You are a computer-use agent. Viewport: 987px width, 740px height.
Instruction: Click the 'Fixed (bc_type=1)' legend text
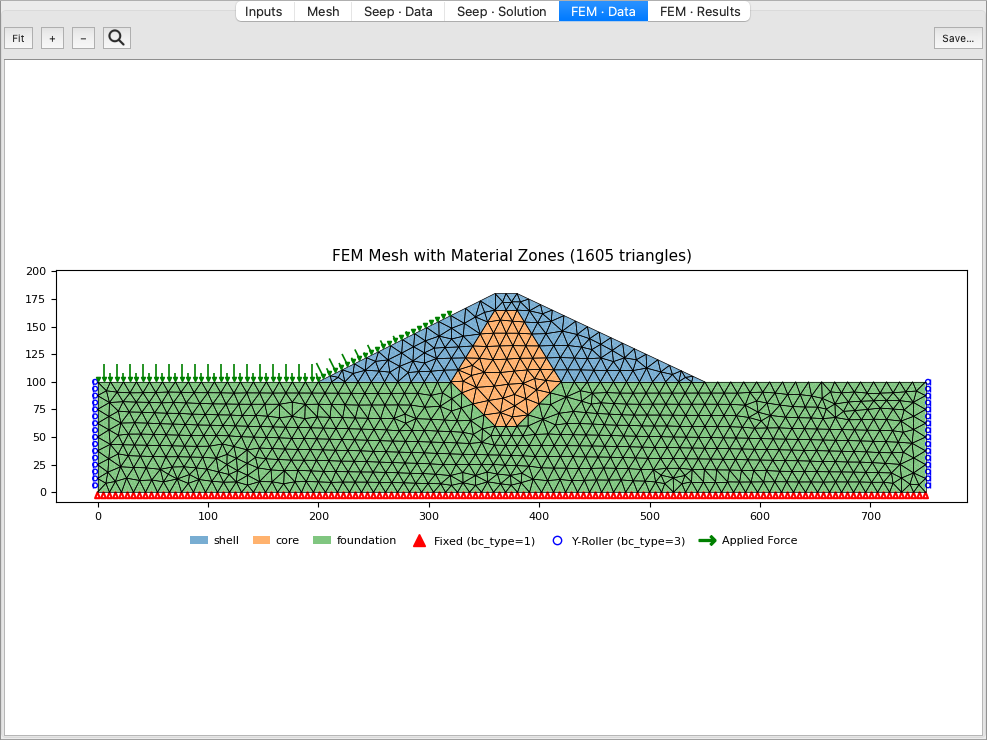[484, 541]
